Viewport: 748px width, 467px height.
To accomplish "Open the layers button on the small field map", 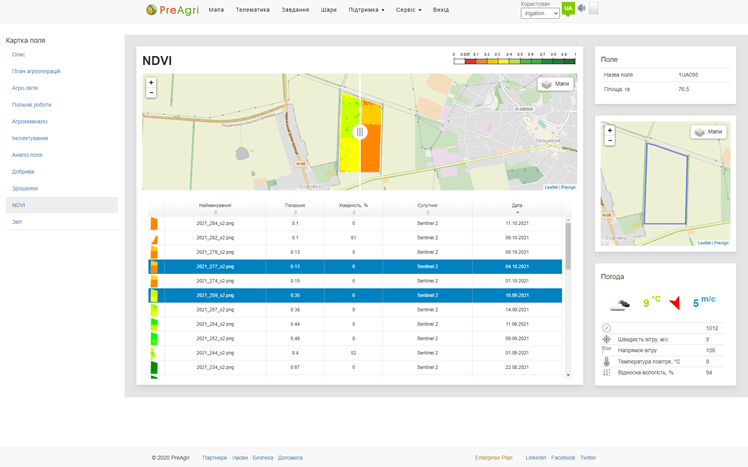I will point(708,132).
